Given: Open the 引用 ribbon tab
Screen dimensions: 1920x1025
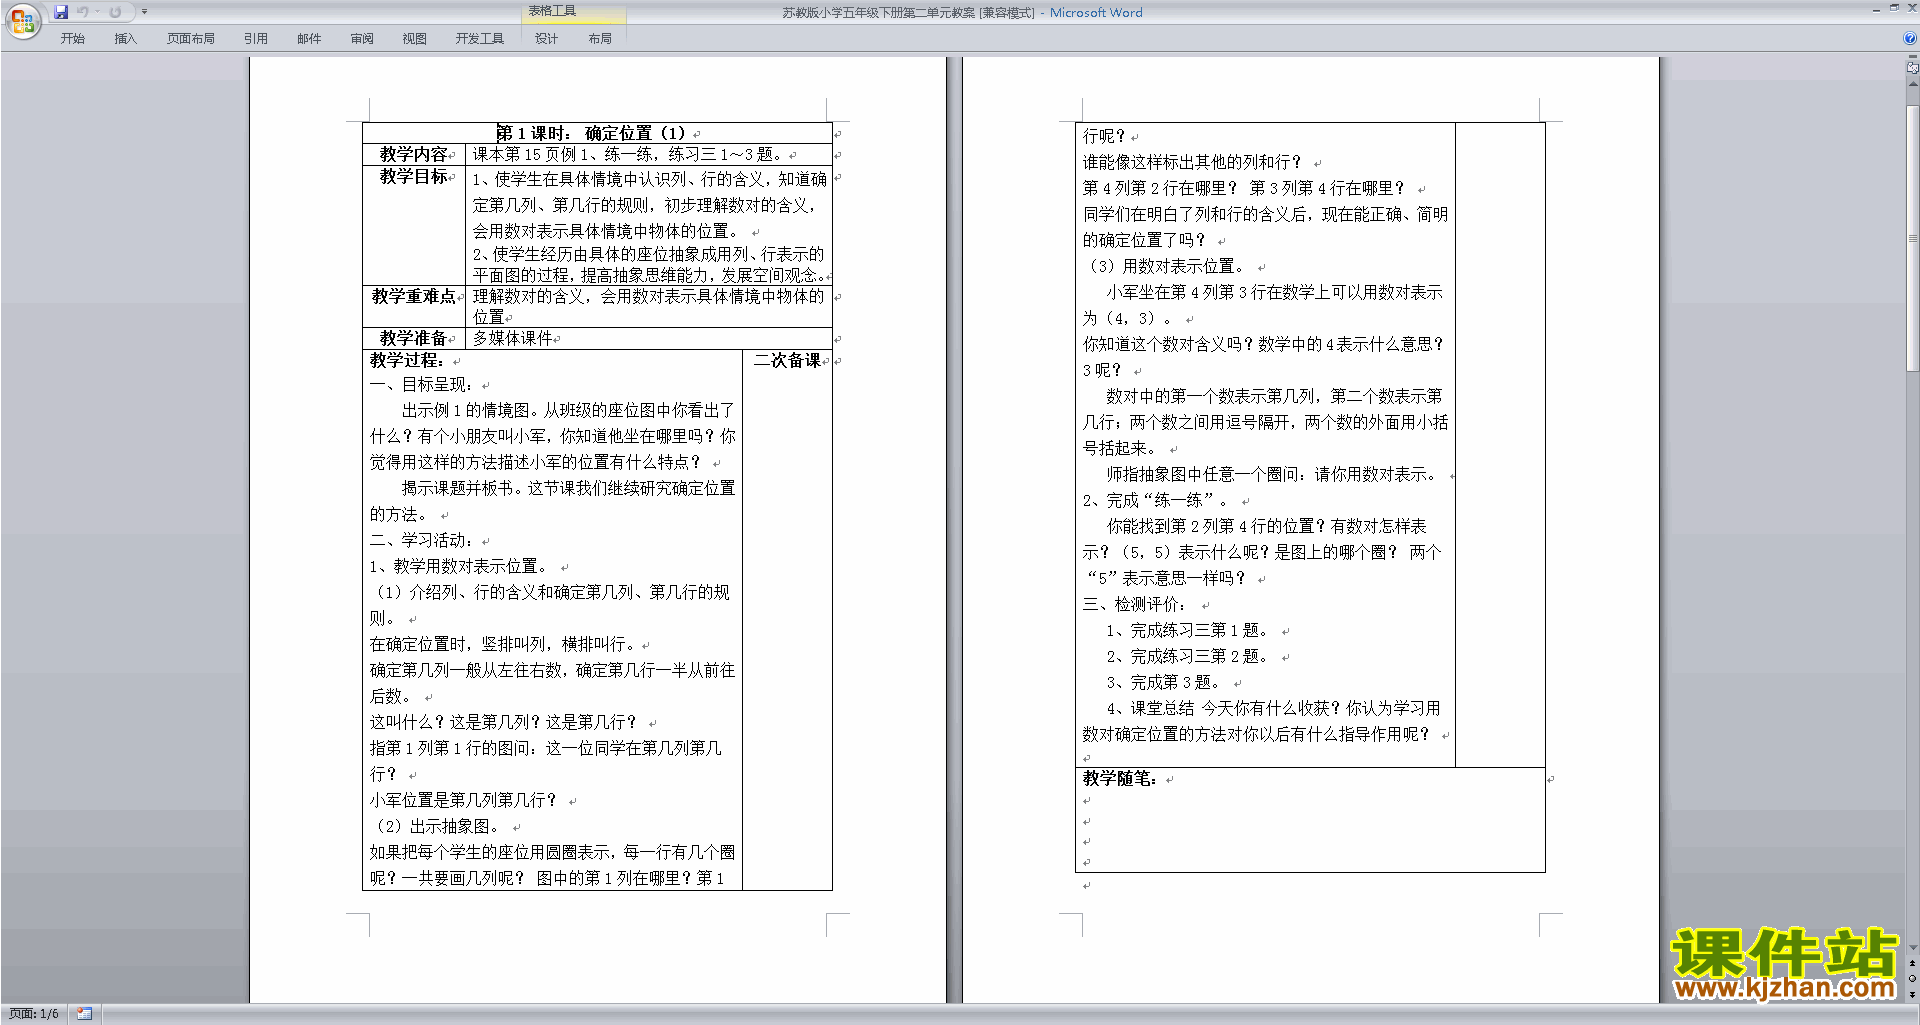Looking at the screenshot, I should click(x=256, y=39).
